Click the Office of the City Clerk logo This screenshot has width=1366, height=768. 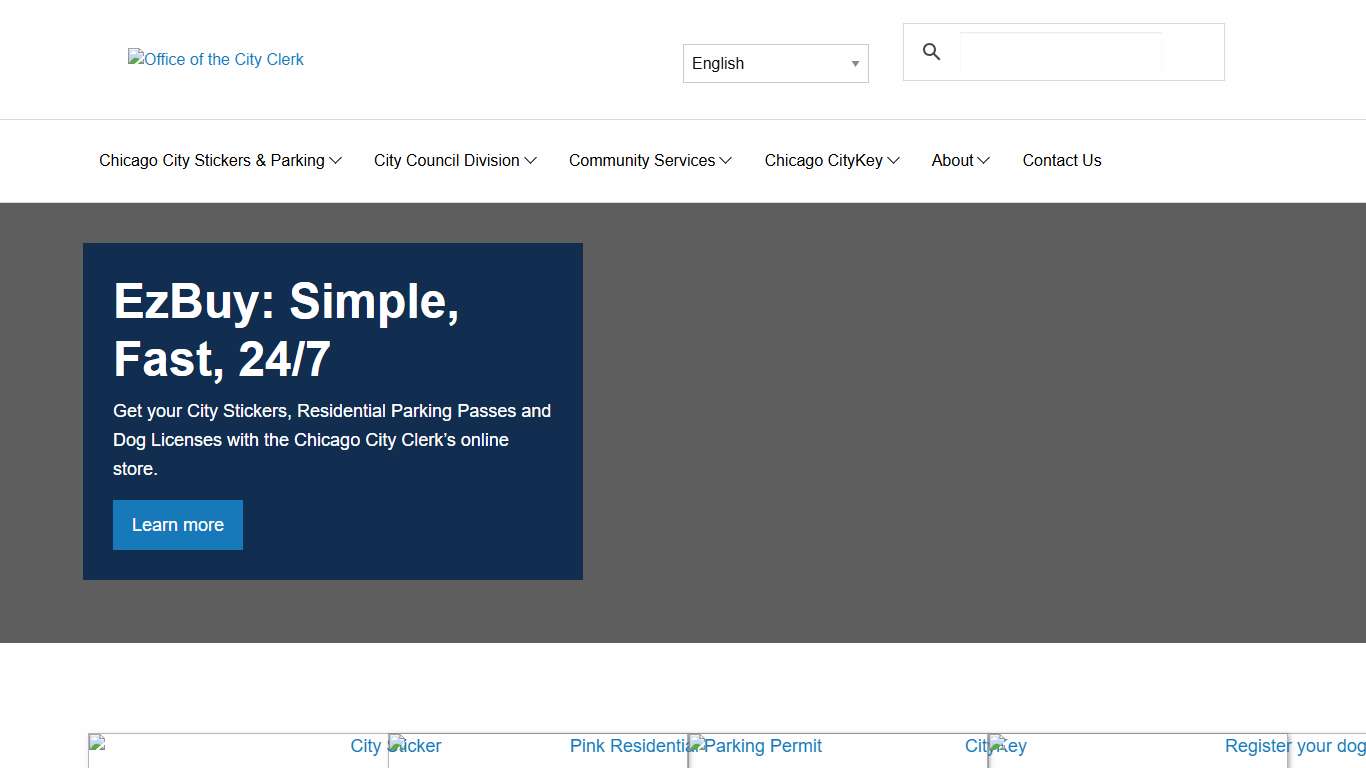[x=216, y=60]
